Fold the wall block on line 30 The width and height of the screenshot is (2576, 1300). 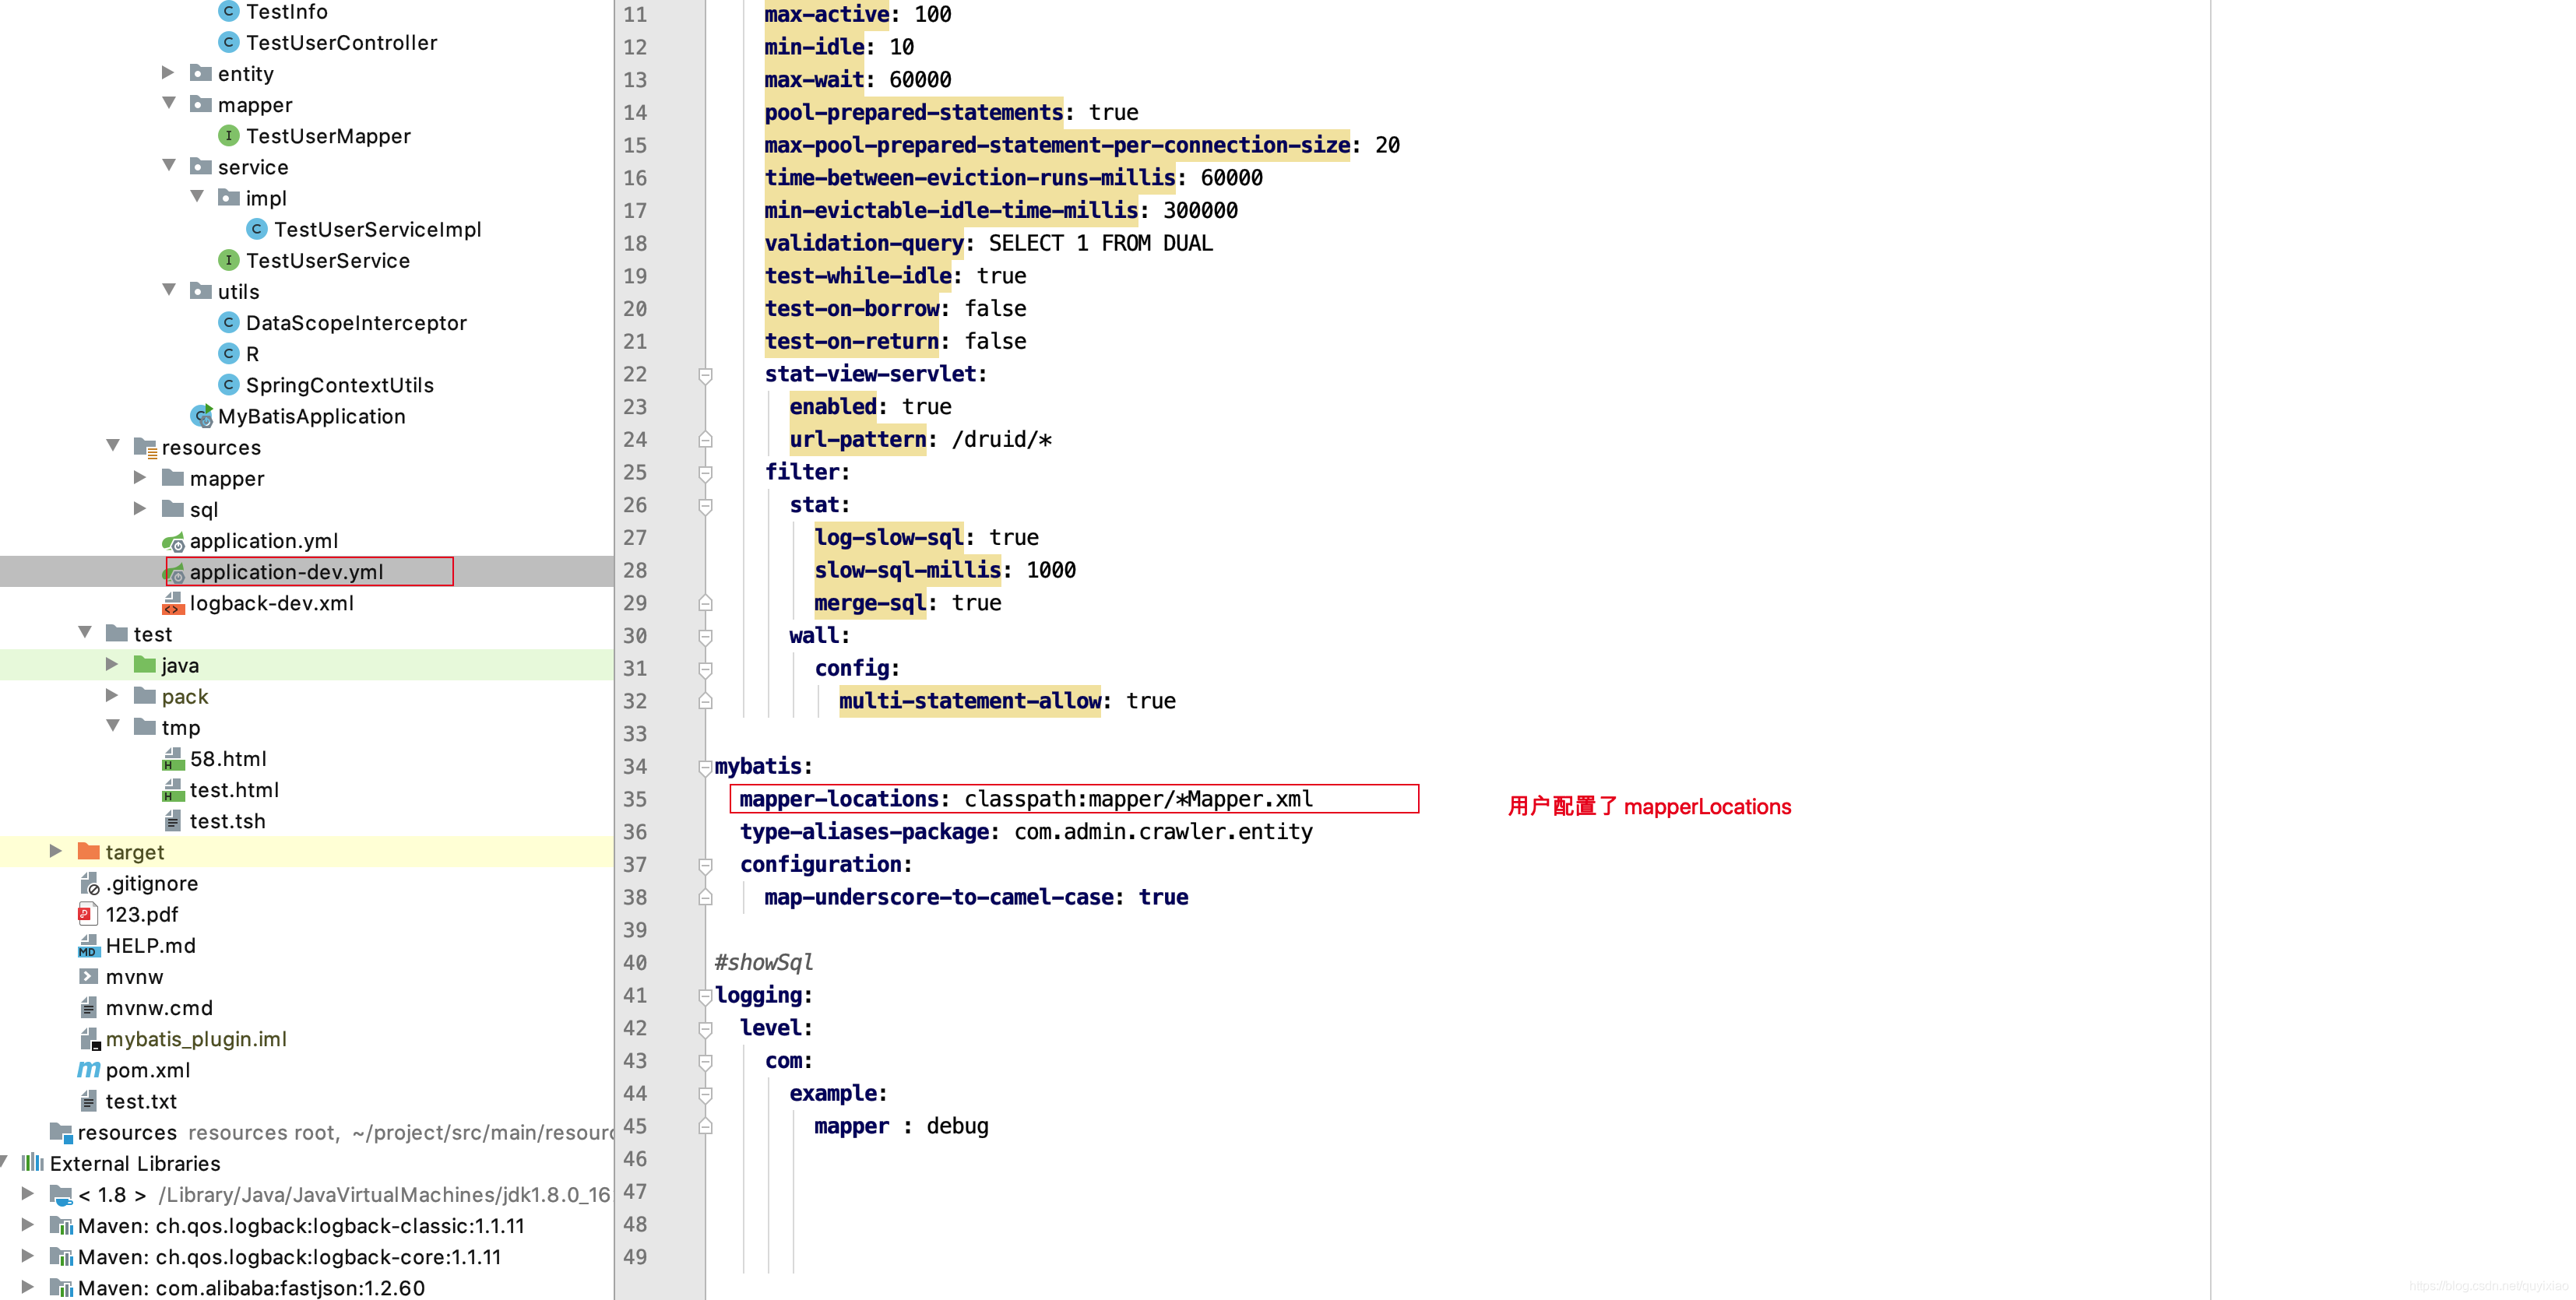(705, 637)
